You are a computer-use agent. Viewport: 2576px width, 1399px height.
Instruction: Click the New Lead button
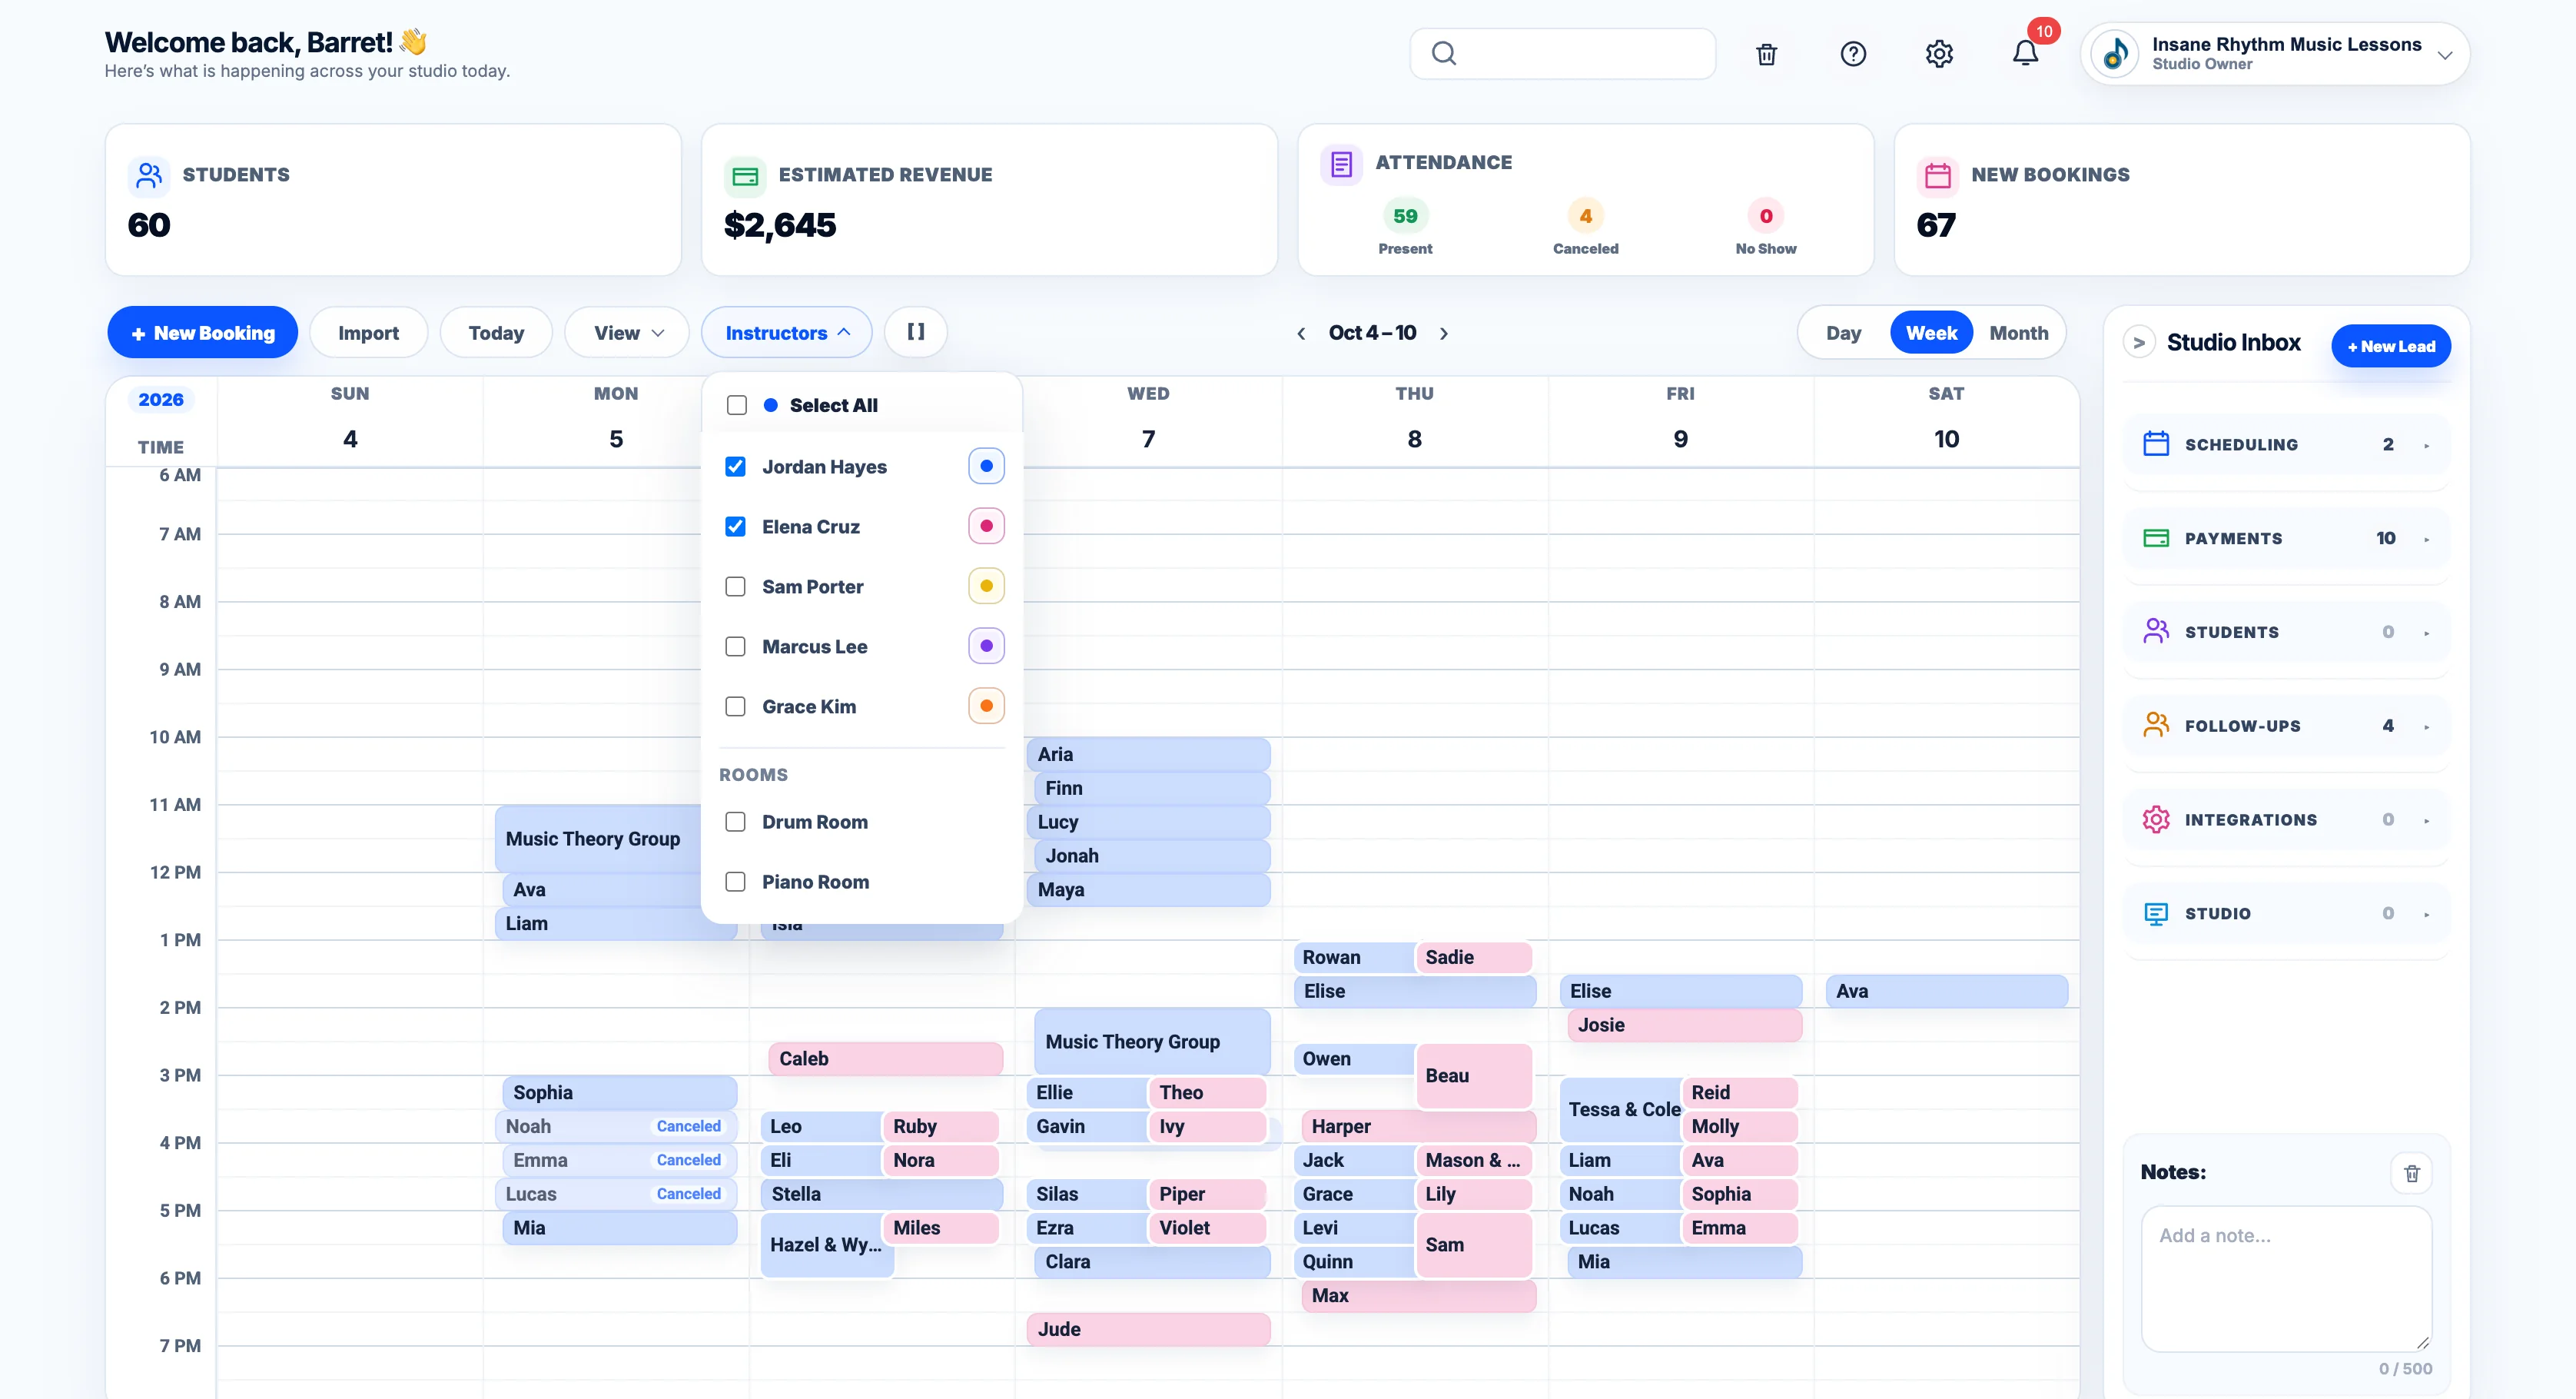pyautogui.click(x=2390, y=346)
